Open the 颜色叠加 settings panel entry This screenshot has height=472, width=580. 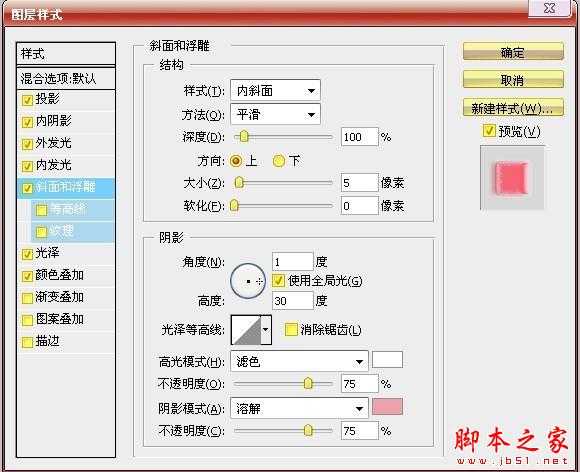point(59,275)
